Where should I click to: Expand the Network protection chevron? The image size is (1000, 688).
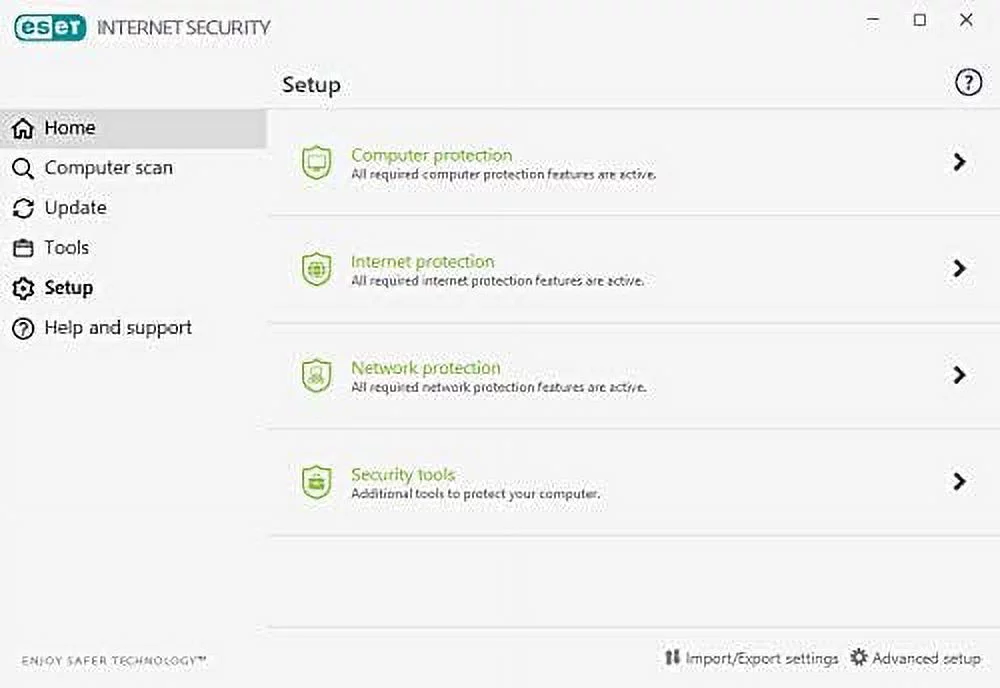(959, 375)
